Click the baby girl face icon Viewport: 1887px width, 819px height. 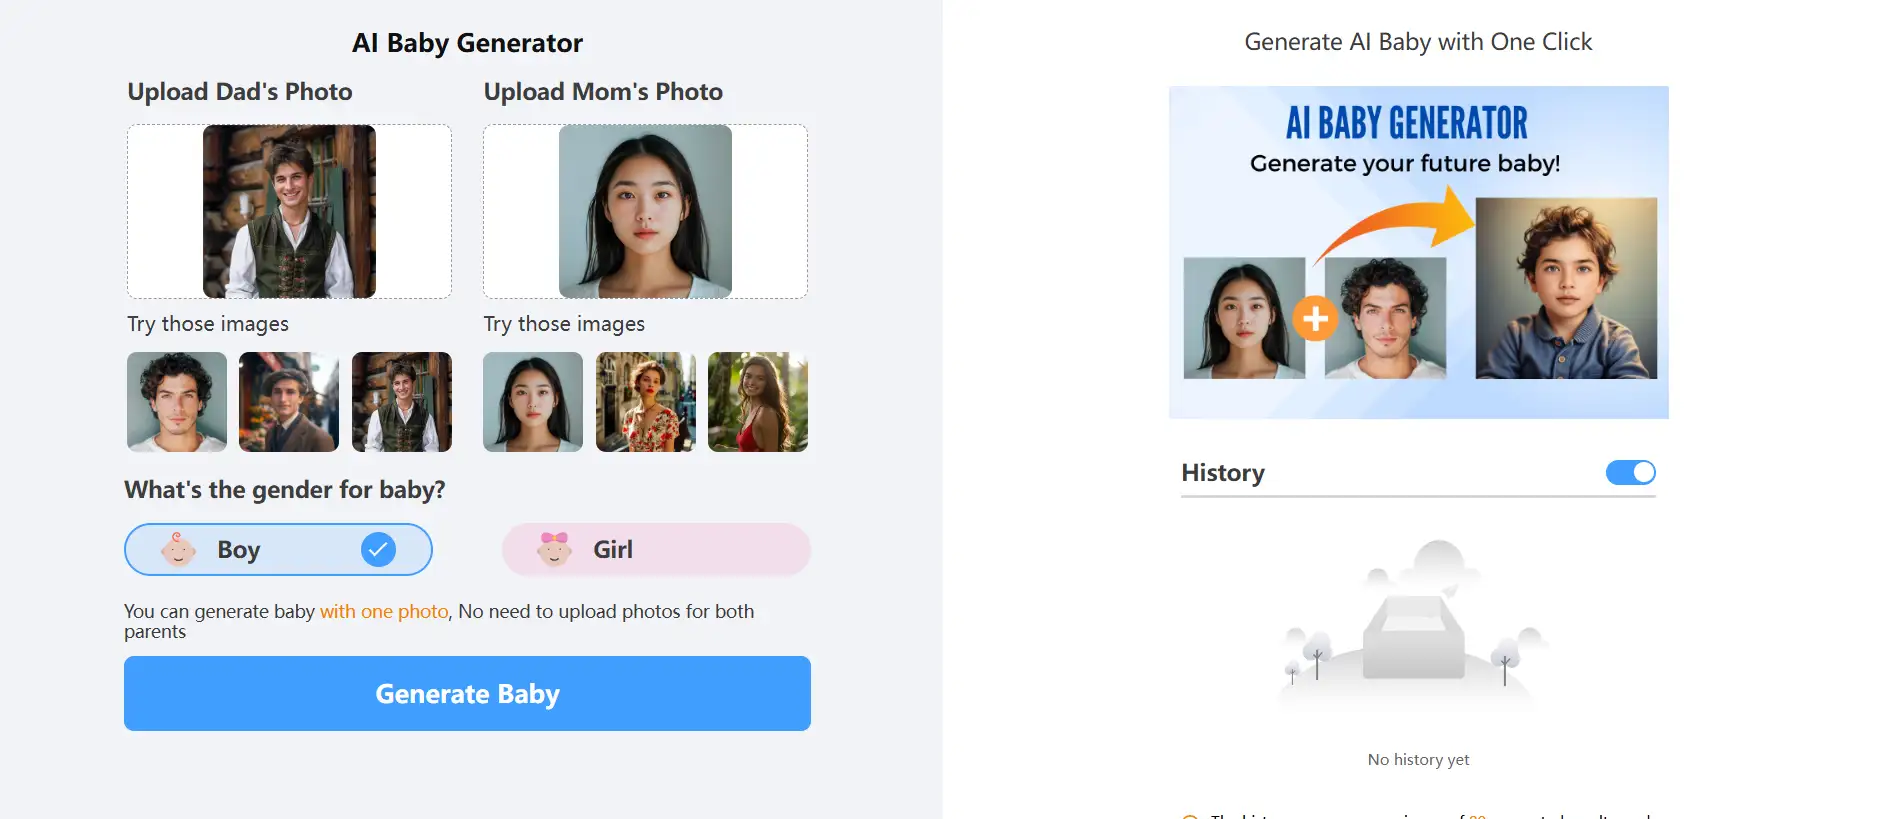pyautogui.click(x=554, y=549)
